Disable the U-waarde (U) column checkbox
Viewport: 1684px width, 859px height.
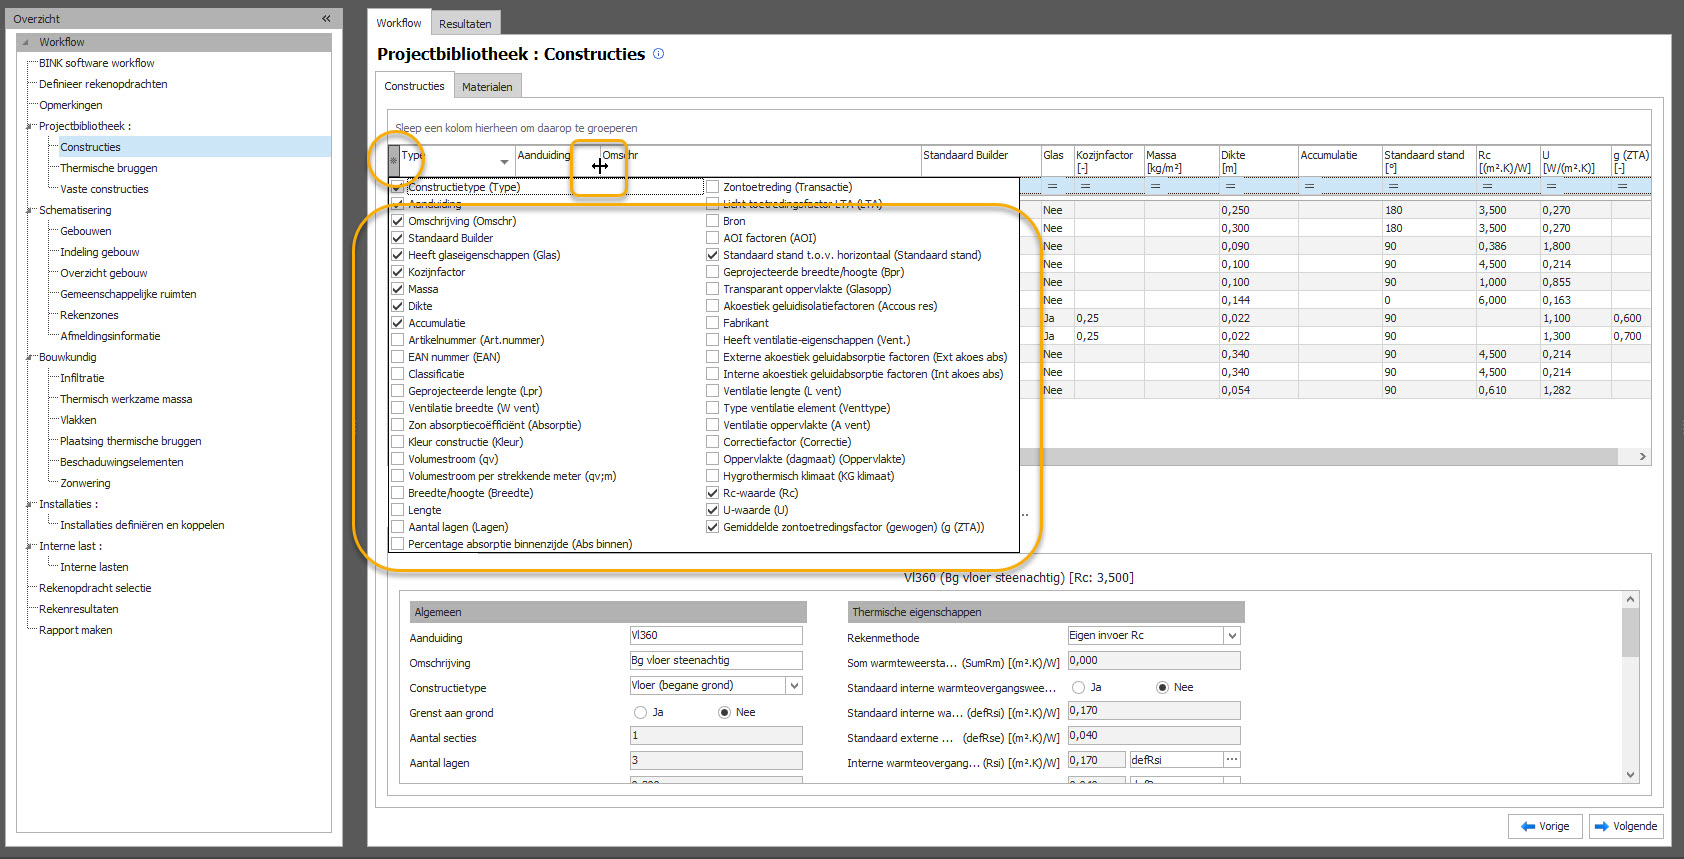pyautogui.click(x=713, y=510)
